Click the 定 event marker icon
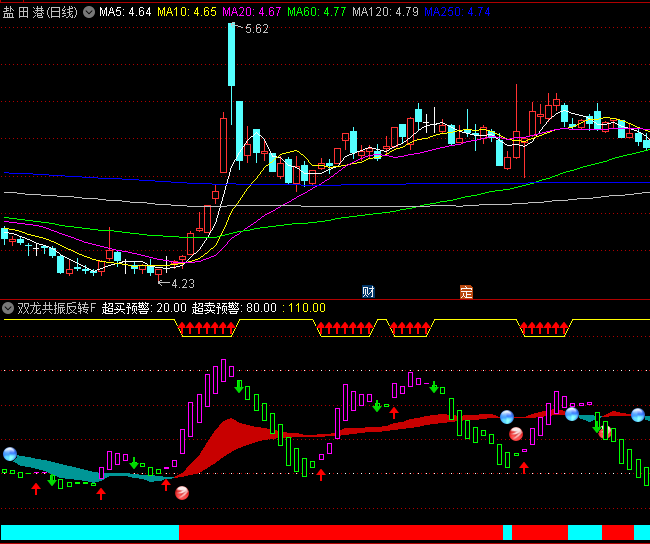The width and height of the screenshot is (650, 544). [466, 292]
